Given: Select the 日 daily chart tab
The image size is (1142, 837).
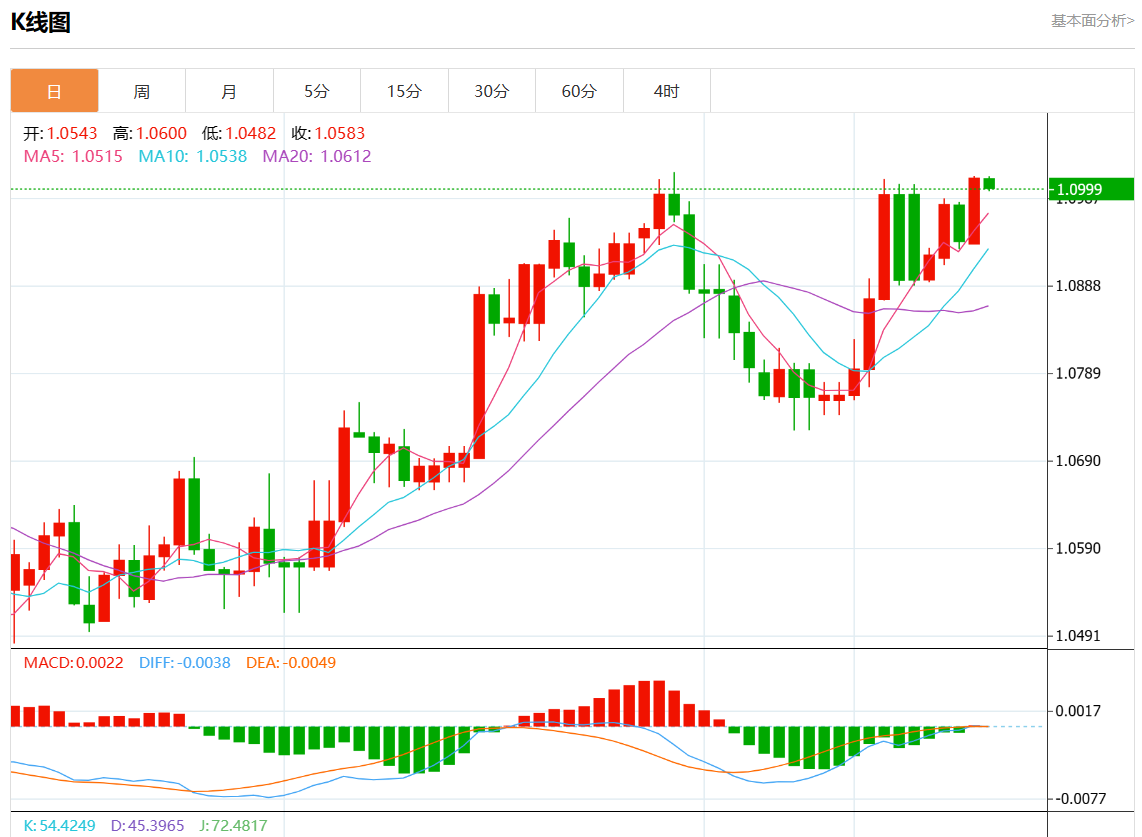Looking at the screenshot, I should coord(55,91).
